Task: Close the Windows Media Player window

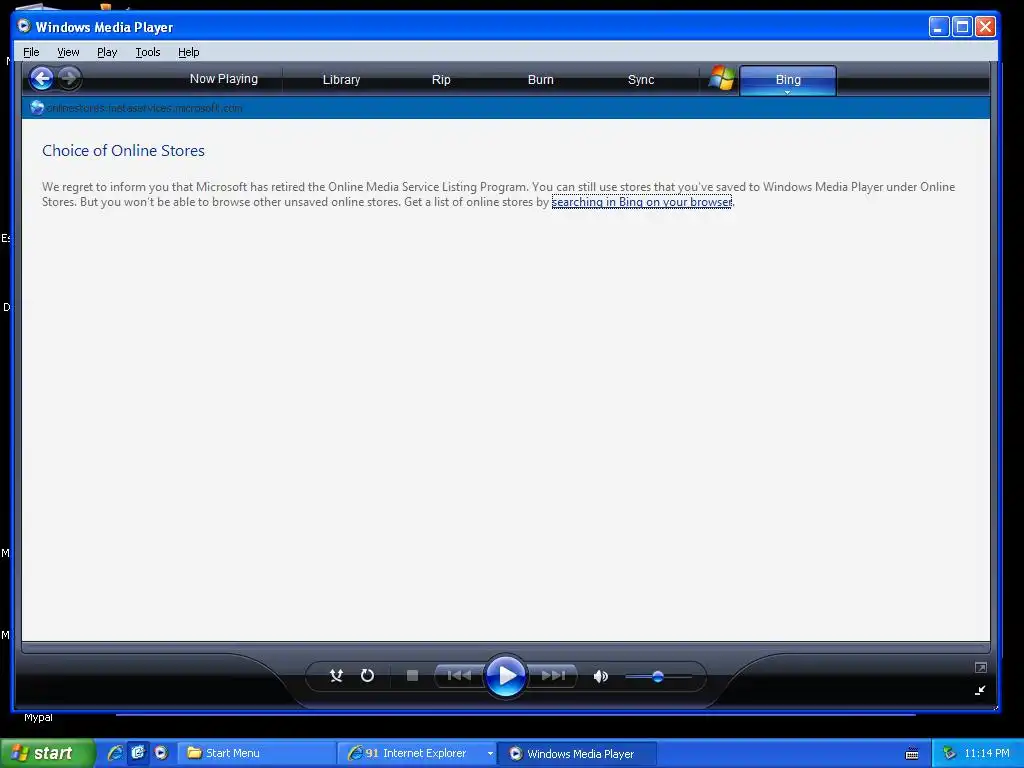Action: click(x=985, y=27)
